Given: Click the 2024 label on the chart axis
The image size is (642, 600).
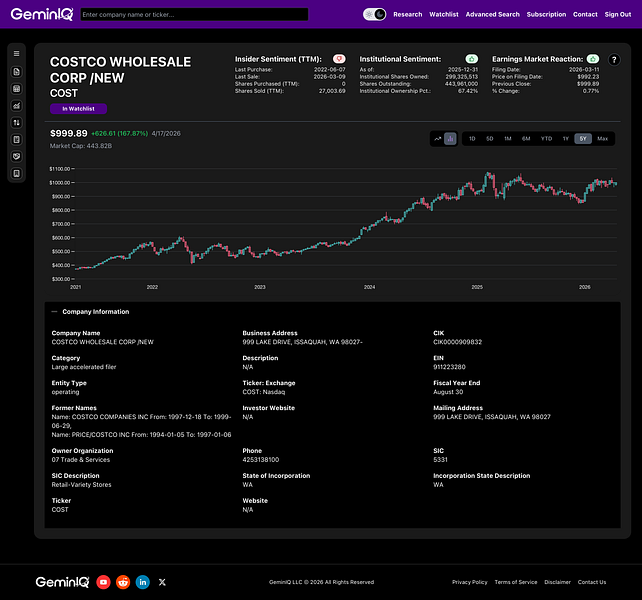Looking at the screenshot, I should pos(369,287).
